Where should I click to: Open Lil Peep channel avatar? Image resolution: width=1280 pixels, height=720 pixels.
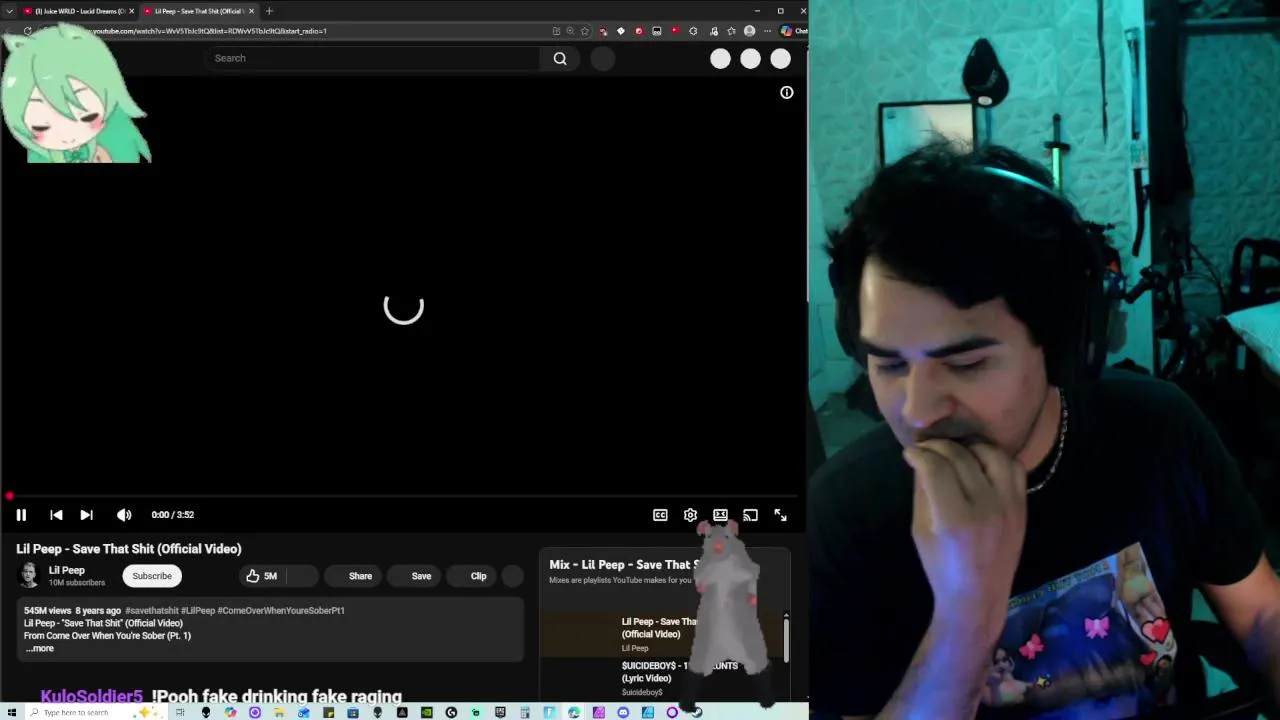point(29,575)
